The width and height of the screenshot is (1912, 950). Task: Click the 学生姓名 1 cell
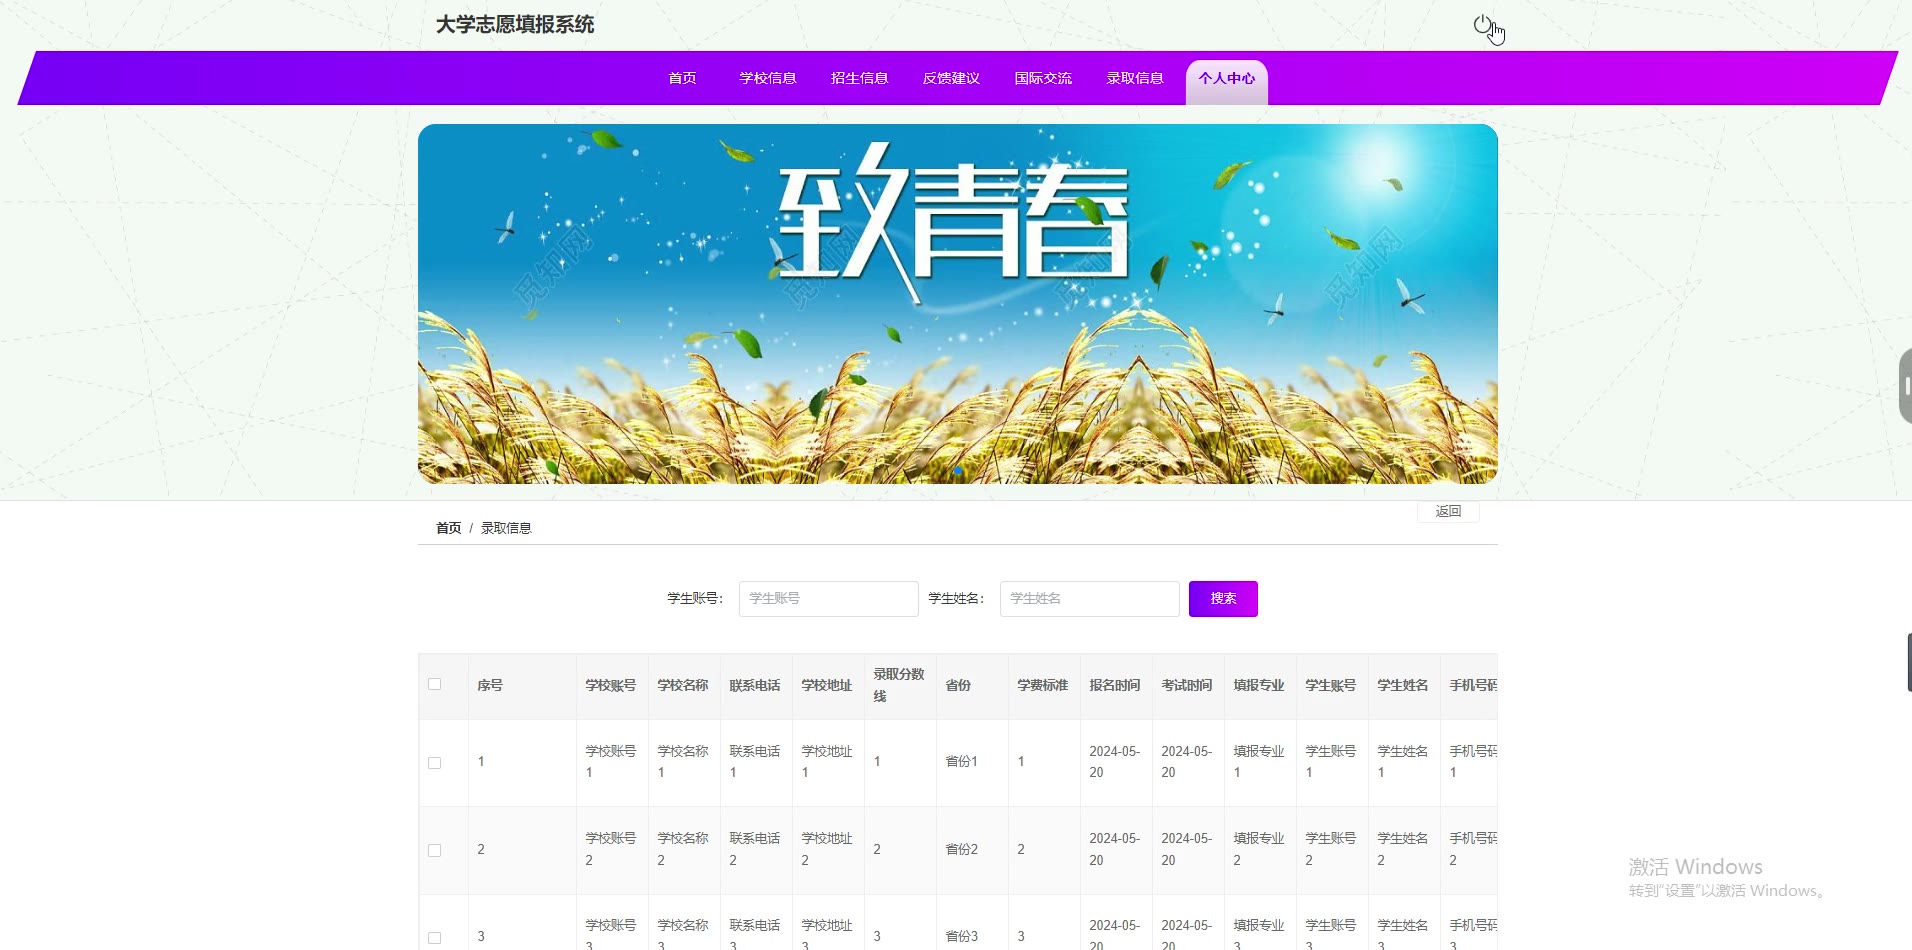pyautogui.click(x=1403, y=762)
